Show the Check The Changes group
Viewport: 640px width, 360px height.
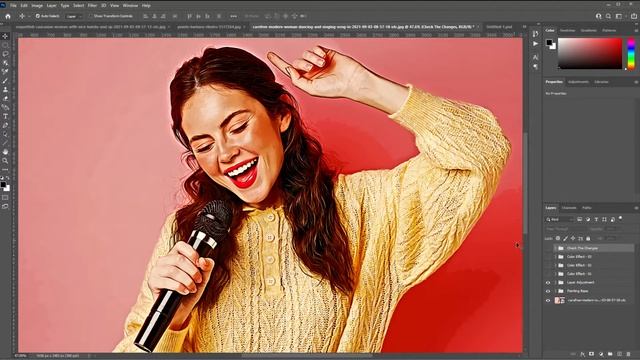click(x=548, y=248)
